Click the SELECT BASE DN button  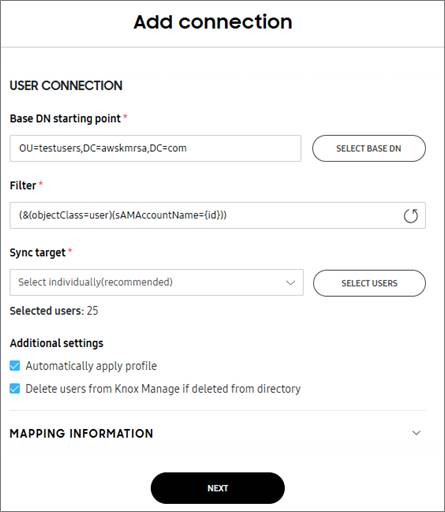point(369,148)
